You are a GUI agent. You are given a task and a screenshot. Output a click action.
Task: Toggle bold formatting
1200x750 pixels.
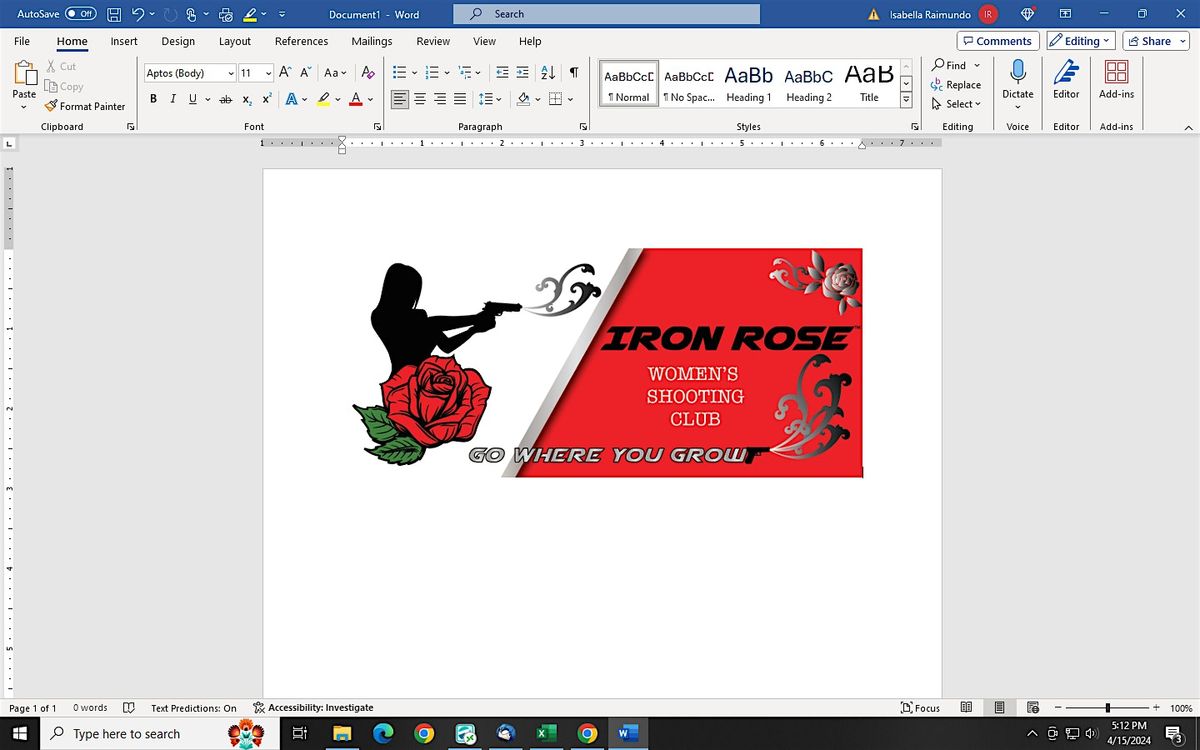point(153,99)
